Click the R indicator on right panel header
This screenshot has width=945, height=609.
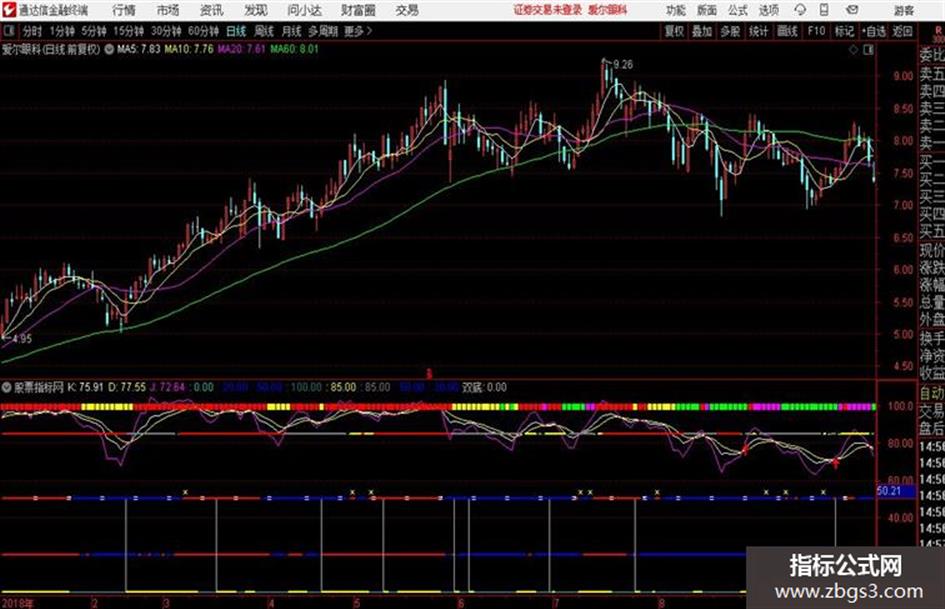click(x=938, y=29)
